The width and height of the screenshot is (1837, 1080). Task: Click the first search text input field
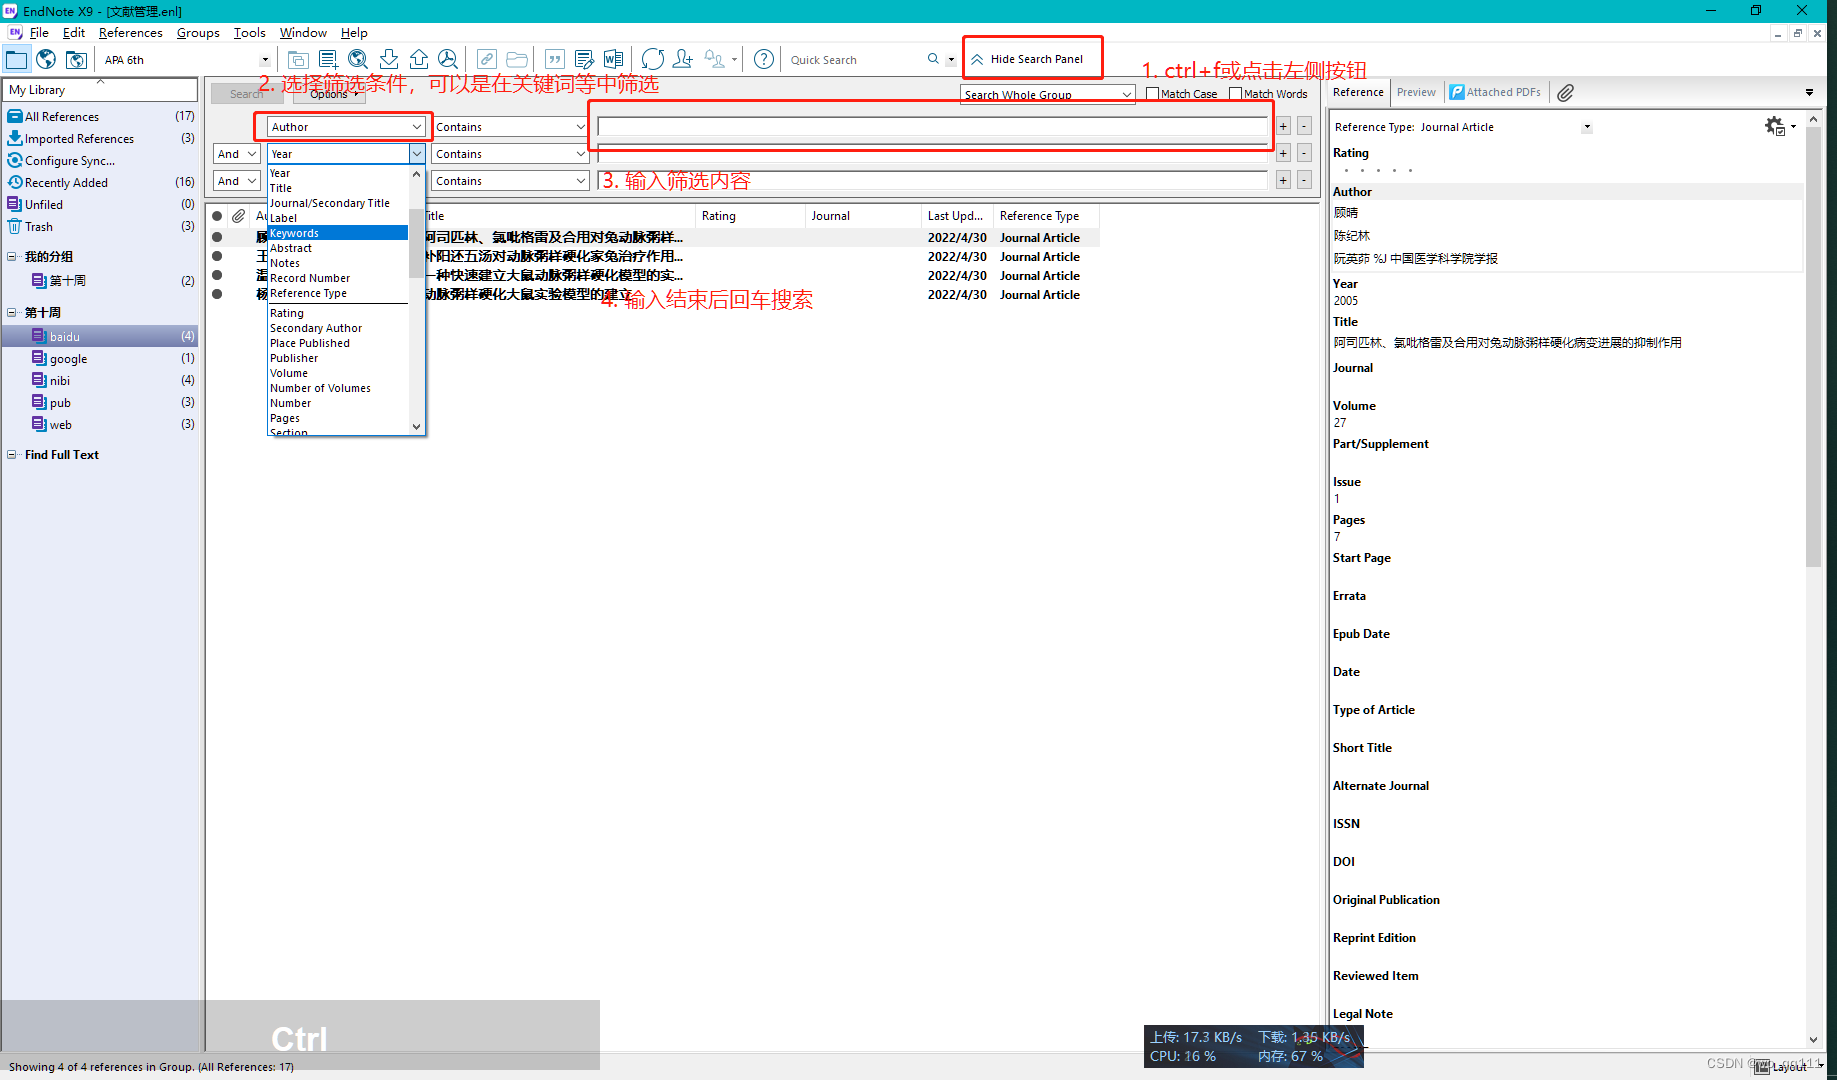(932, 127)
